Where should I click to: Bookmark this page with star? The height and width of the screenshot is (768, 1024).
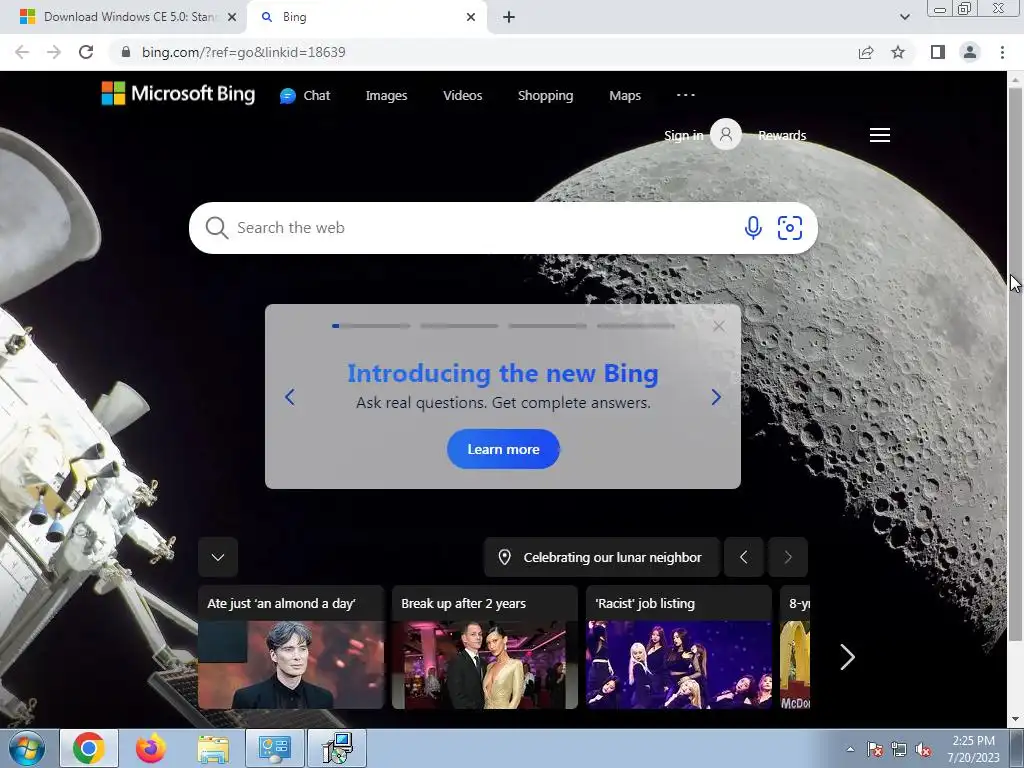pos(898,52)
